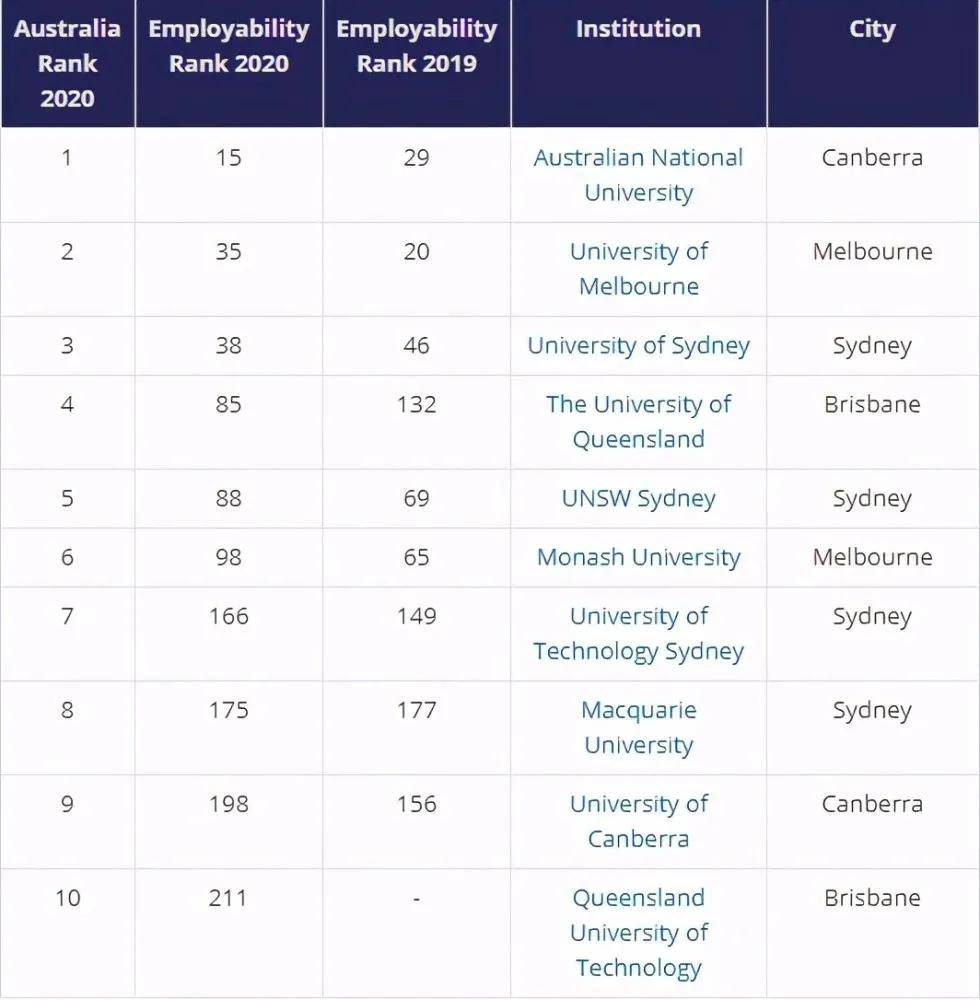Click the Monash University link
The height and width of the screenshot is (1000, 980).
tap(638, 558)
